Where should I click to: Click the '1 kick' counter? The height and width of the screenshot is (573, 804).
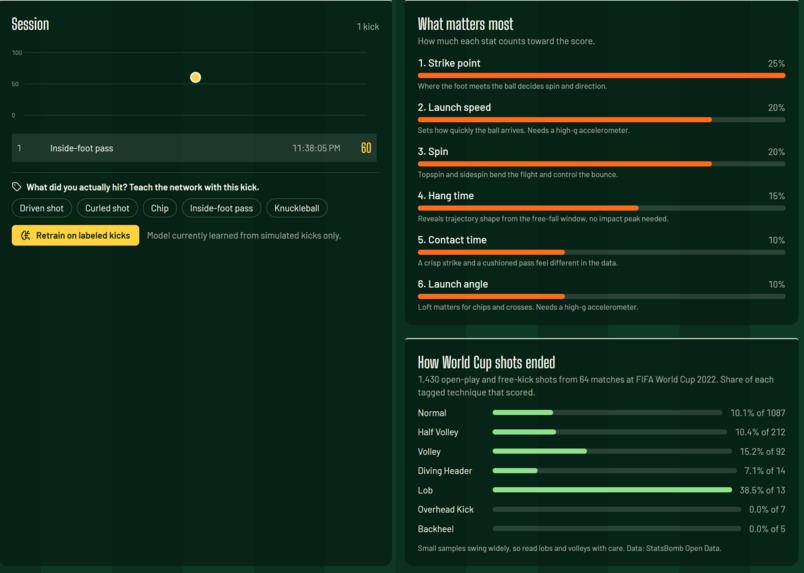(368, 27)
